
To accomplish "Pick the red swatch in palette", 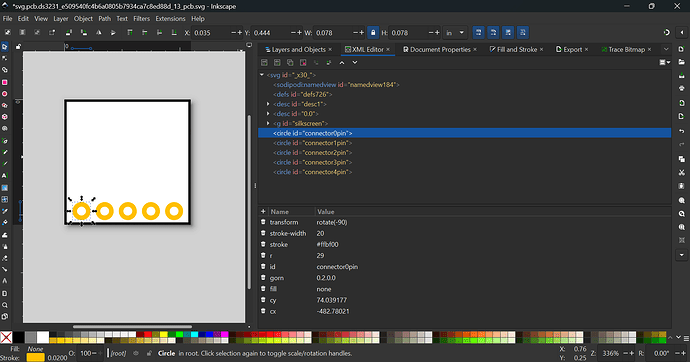I will 148,335.
